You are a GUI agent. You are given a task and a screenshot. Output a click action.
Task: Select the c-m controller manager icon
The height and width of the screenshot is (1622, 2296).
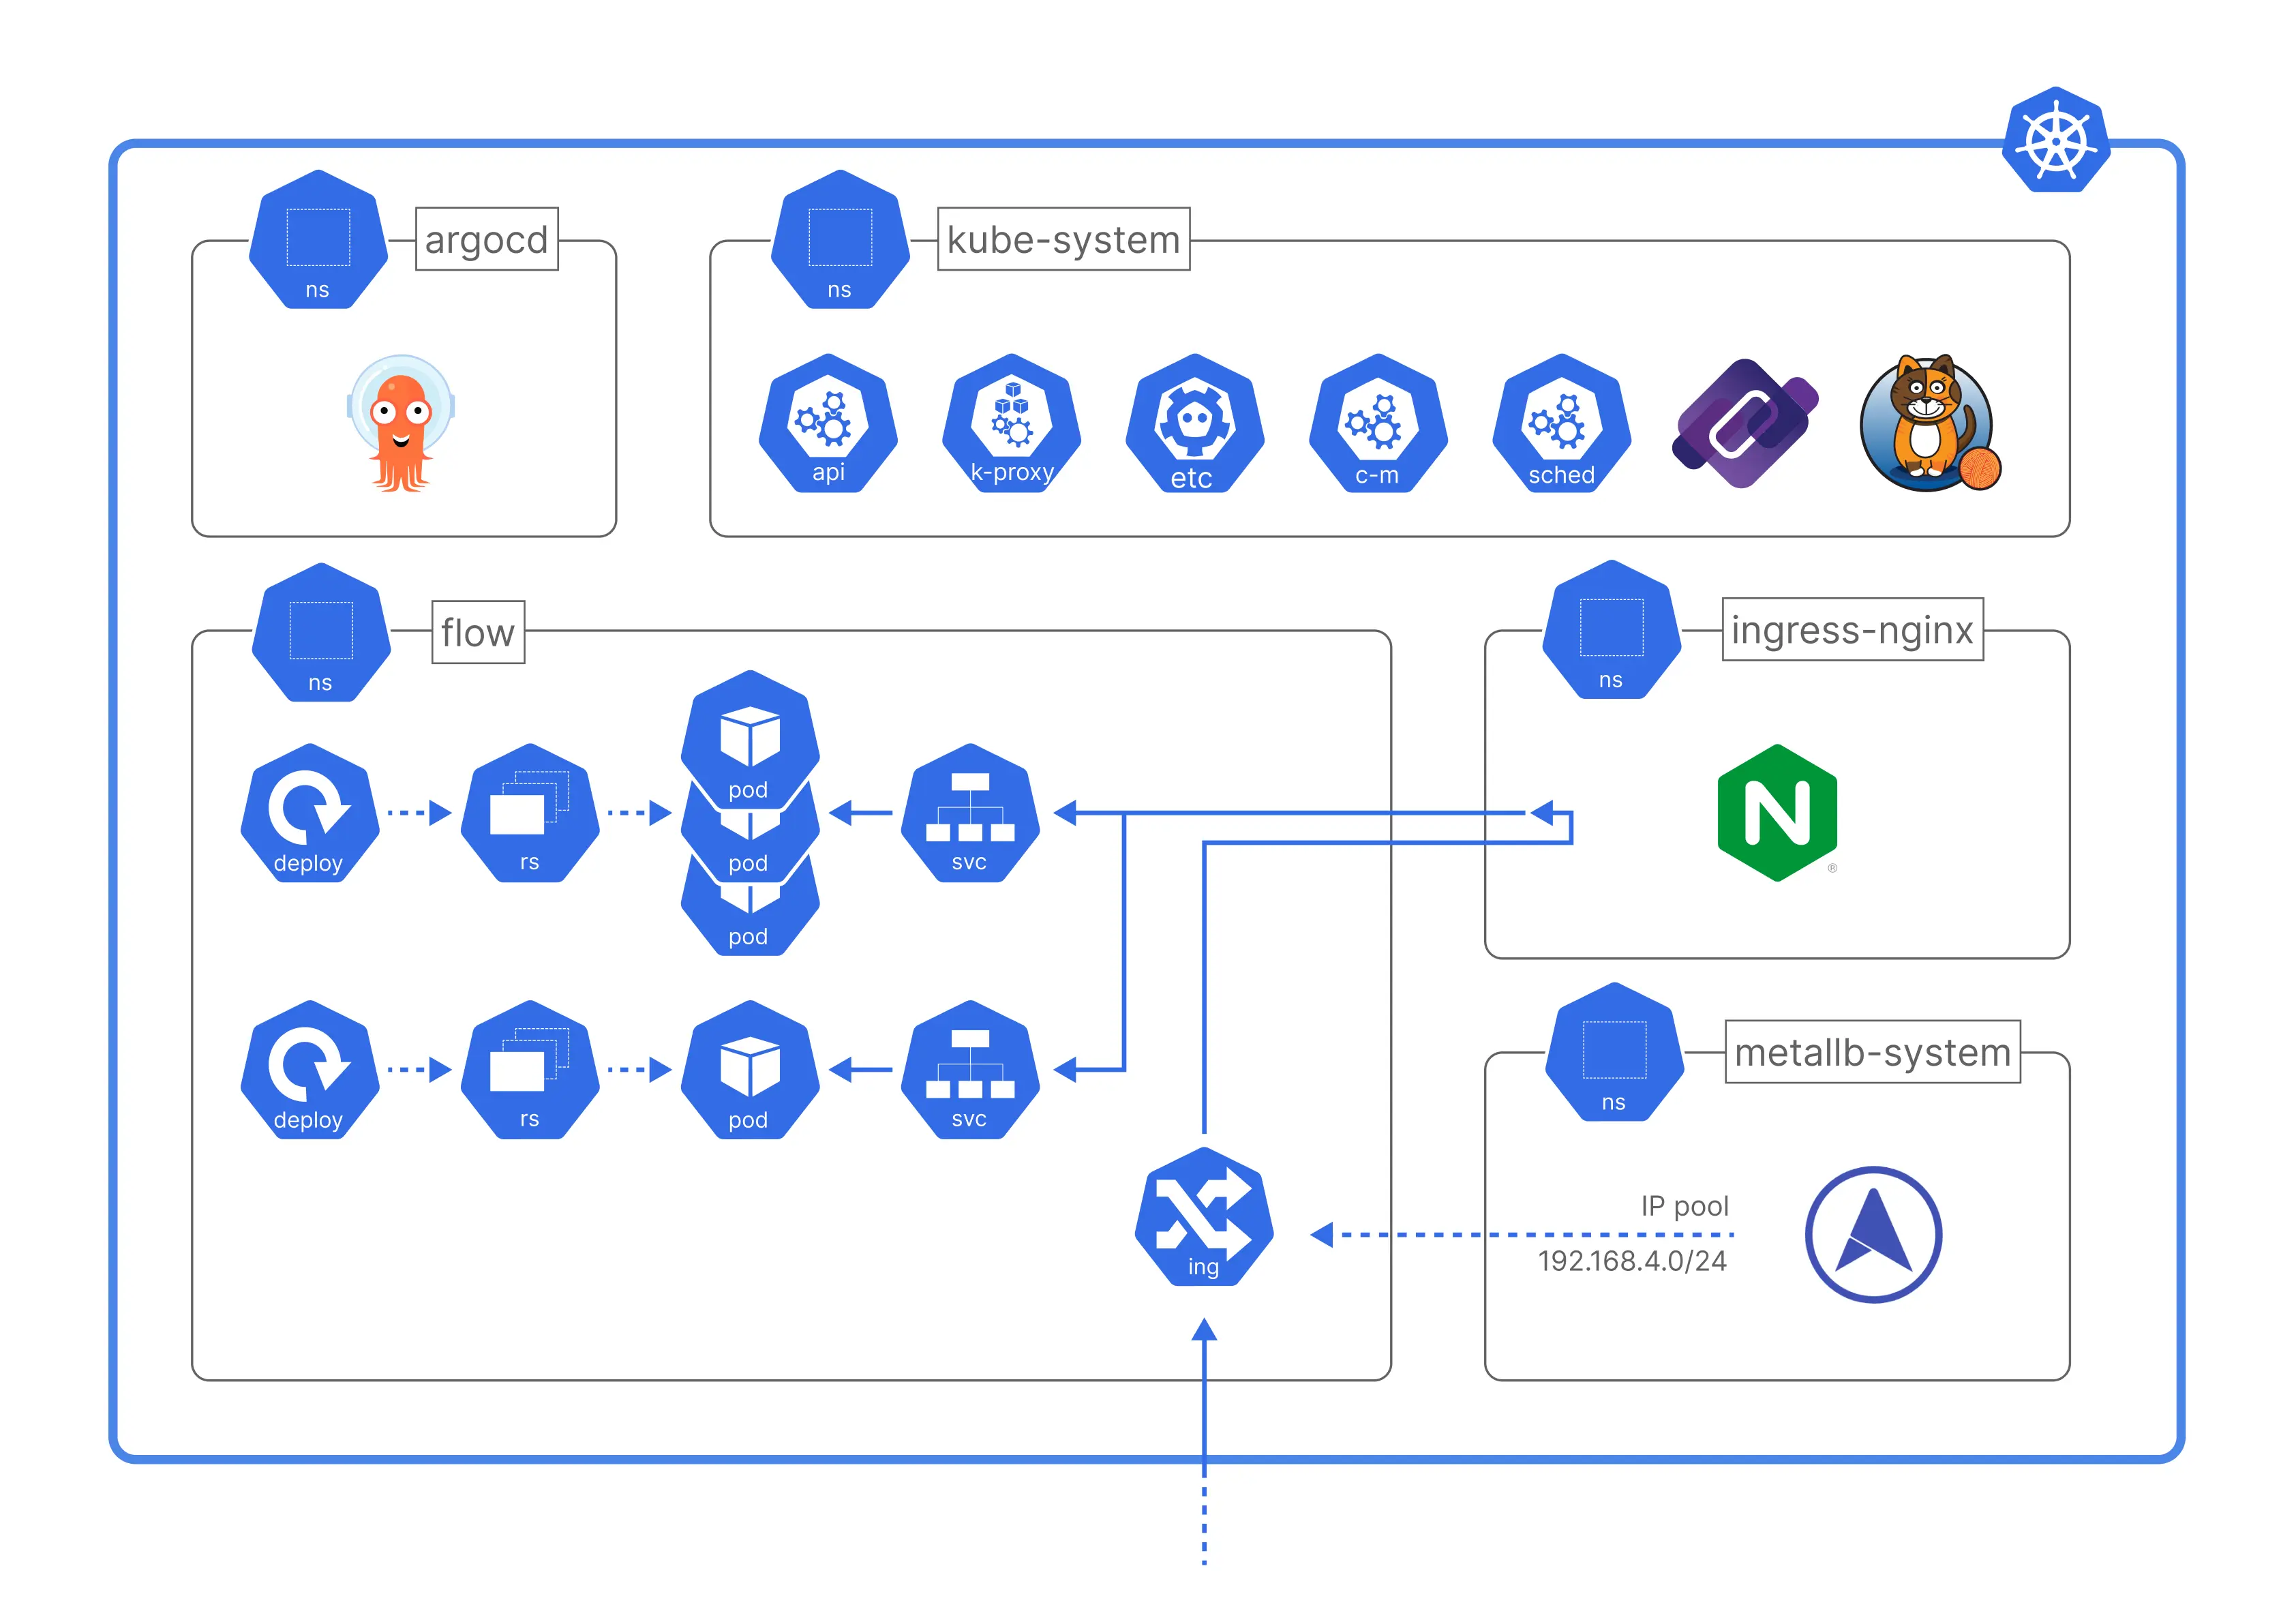pos(1378,422)
